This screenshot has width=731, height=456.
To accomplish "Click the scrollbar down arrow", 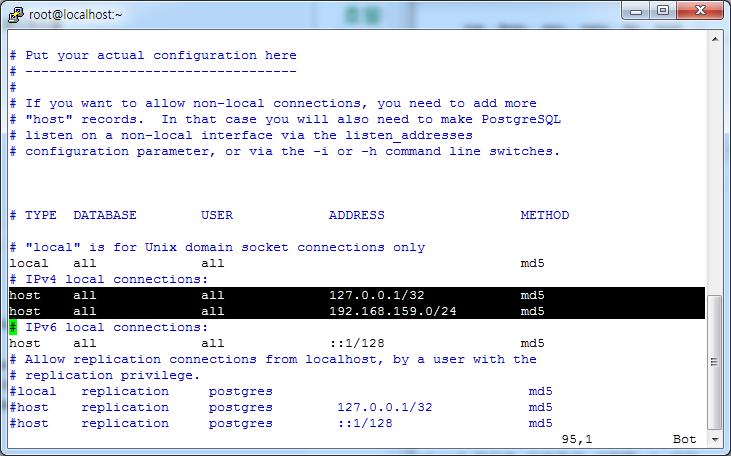I will click(714, 439).
